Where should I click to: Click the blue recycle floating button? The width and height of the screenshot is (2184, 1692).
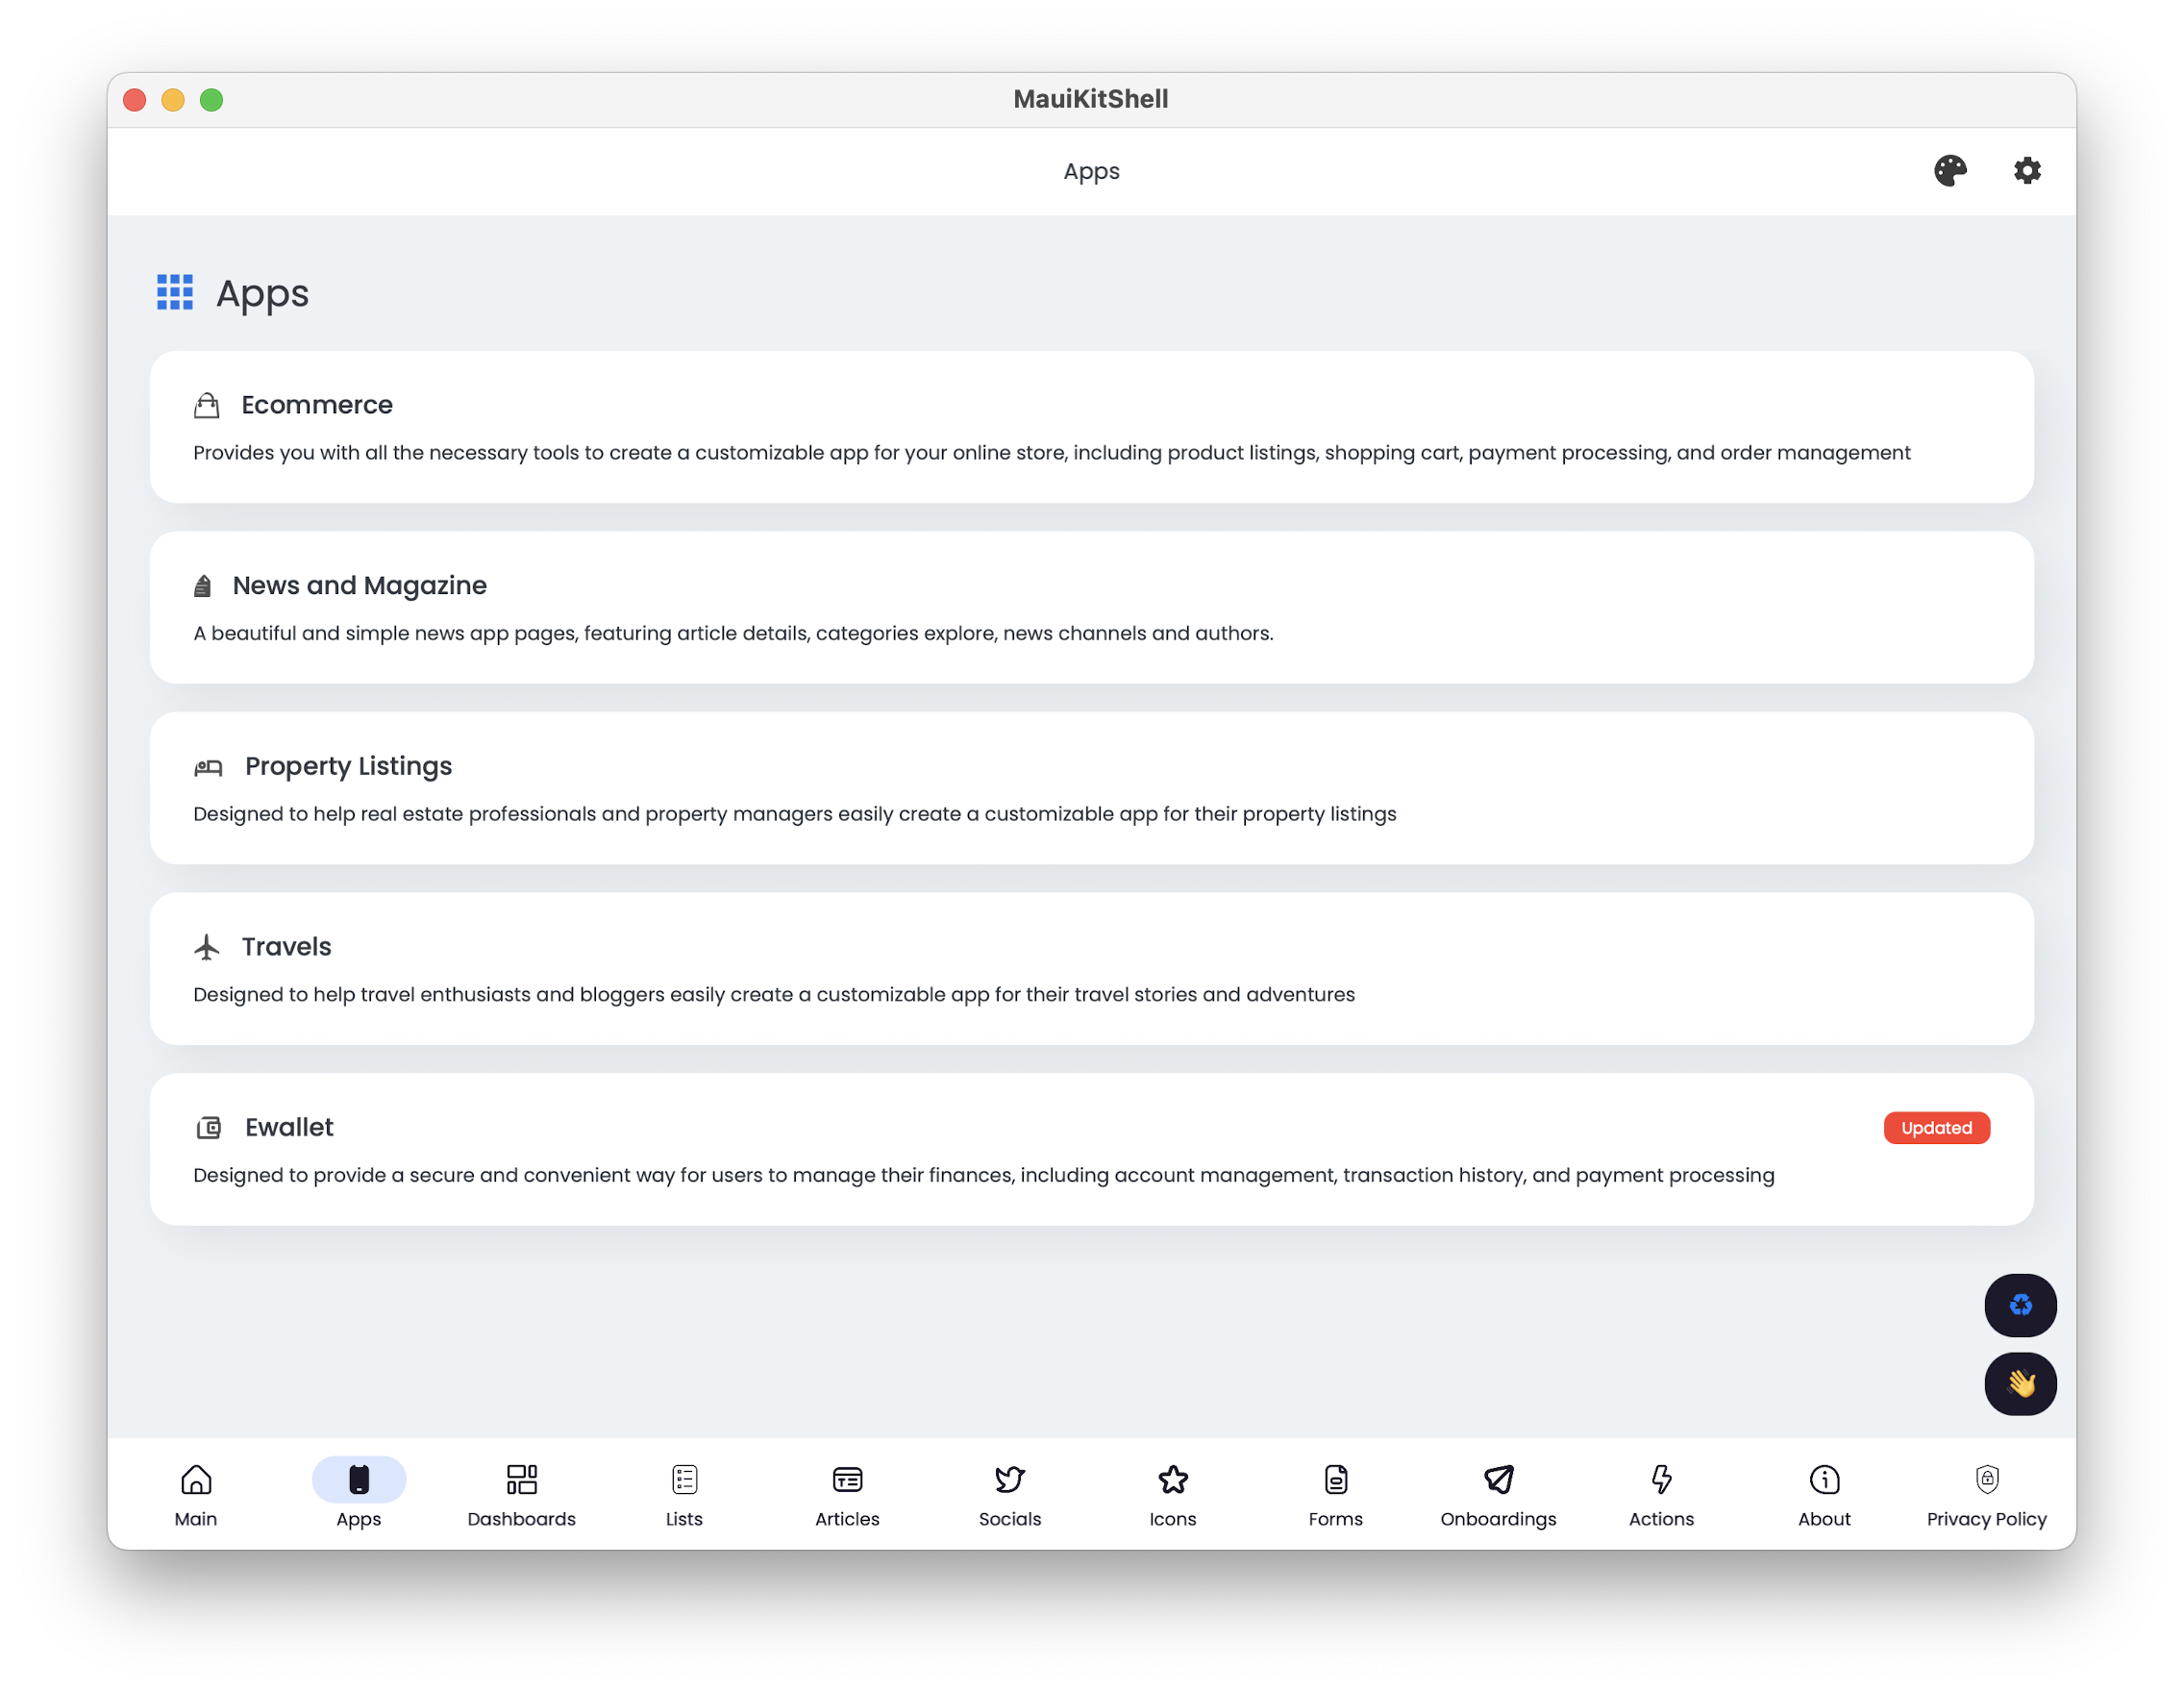[2020, 1305]
